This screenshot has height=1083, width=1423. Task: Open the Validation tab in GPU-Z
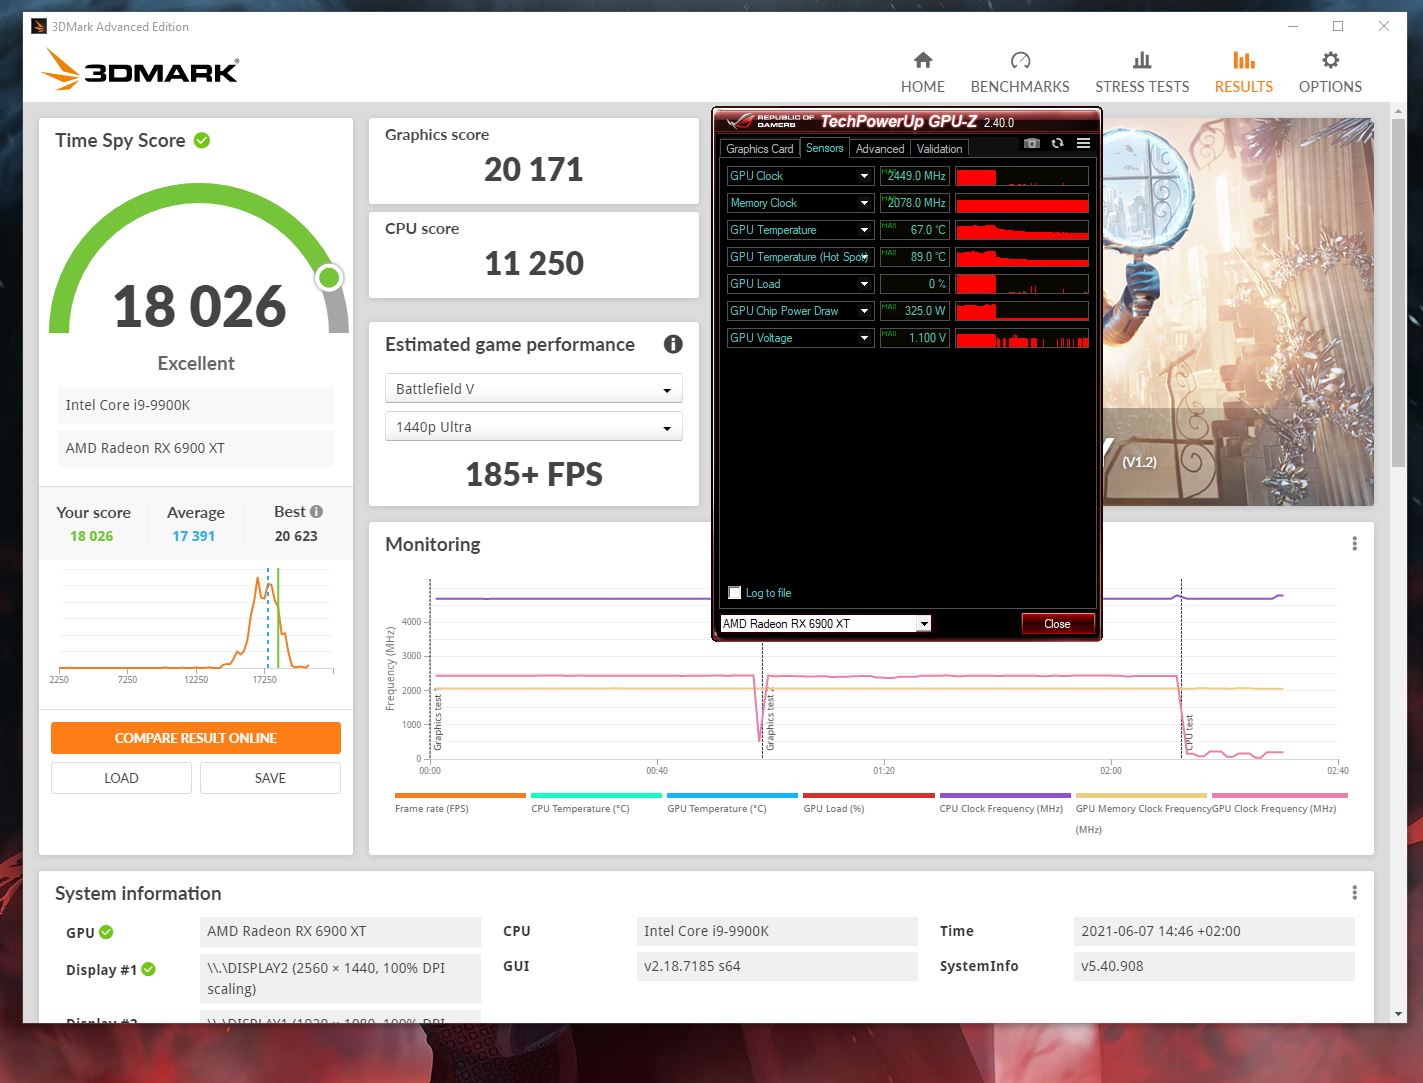point(940,149)
